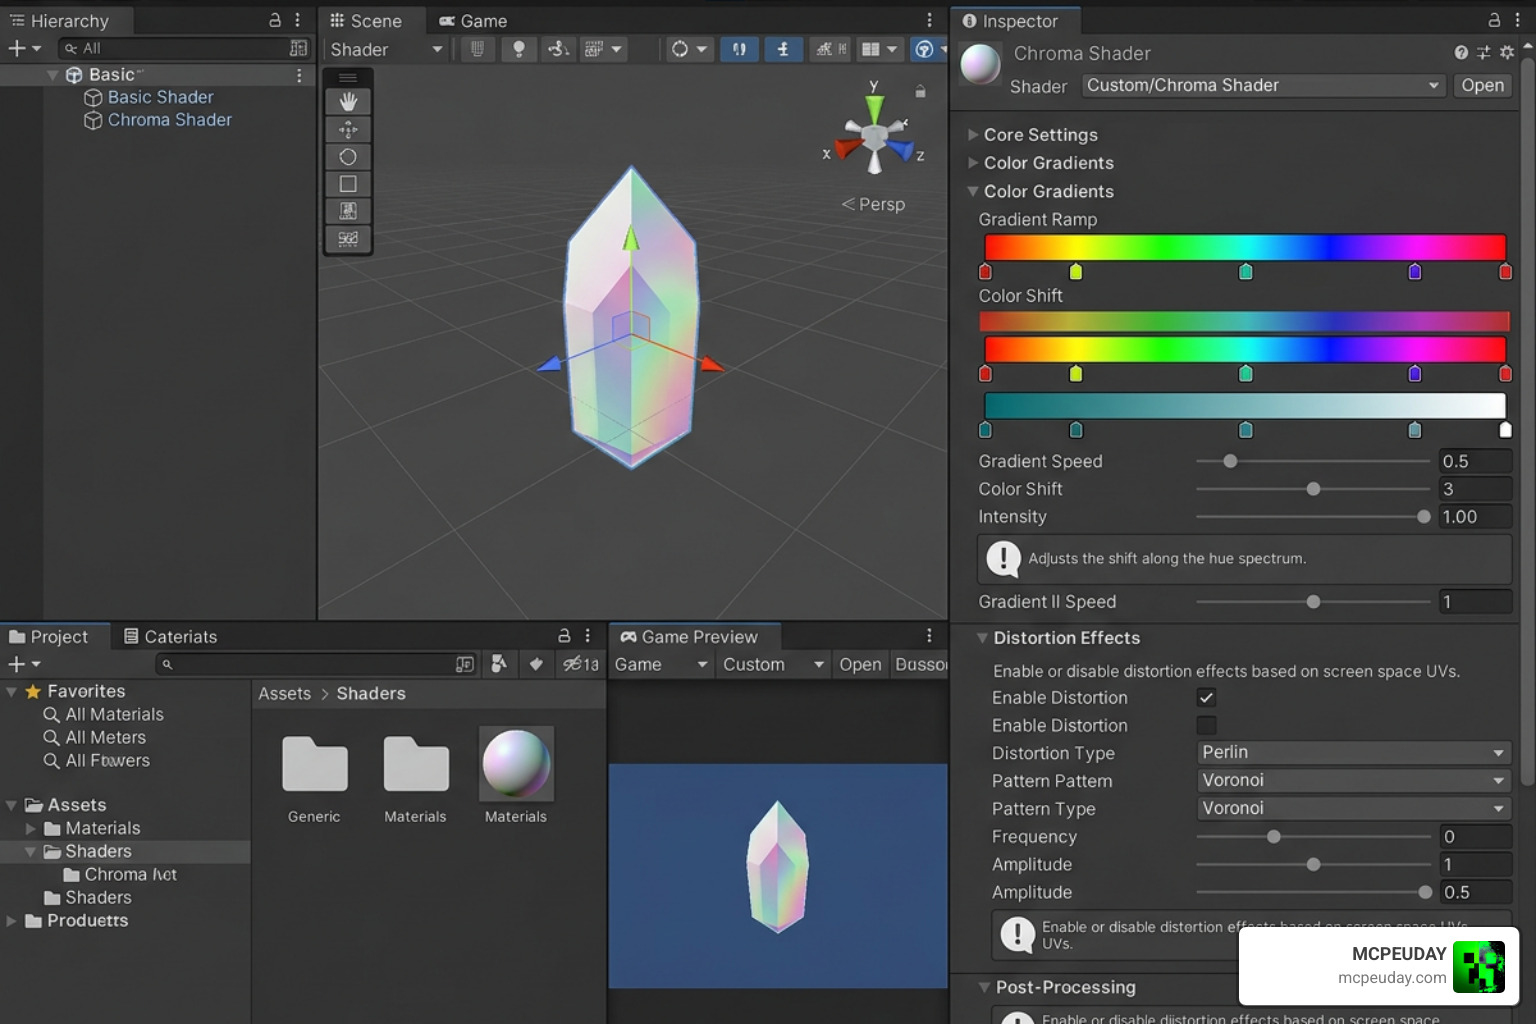
Task: Collapse the Basic scene in Hierarchy
Action: tap(52, 75)
